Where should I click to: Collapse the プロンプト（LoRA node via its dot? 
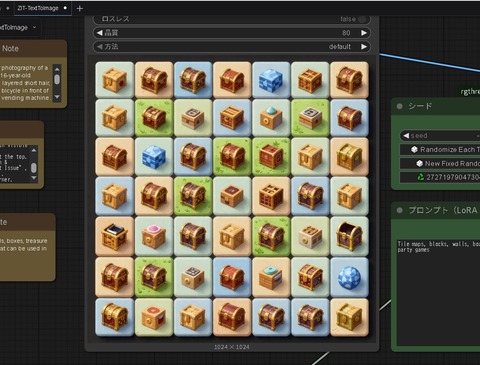click(x=399, y=210)
